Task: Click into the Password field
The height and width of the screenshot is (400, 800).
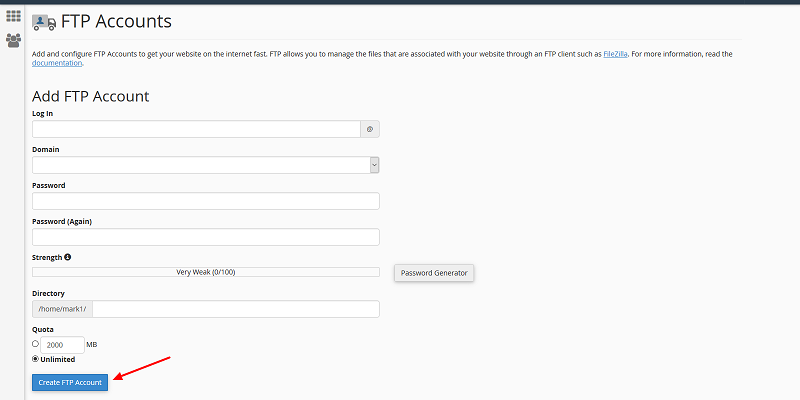Action: coord(205,201)
